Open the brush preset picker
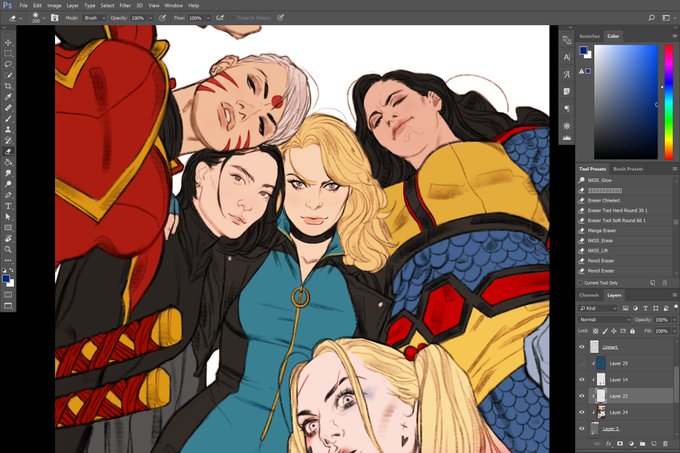Image resolution: width=680 pixels, height=453 pixels. coord(36,18)
